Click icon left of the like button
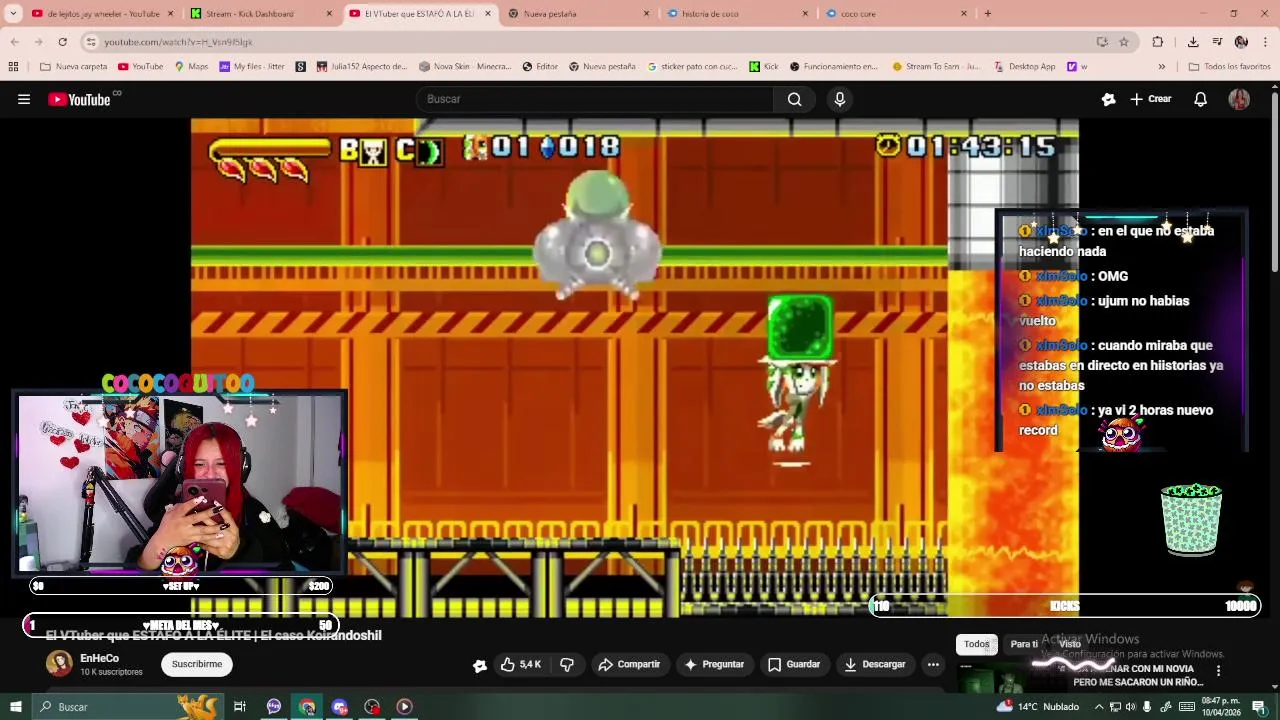 (480, 665)
